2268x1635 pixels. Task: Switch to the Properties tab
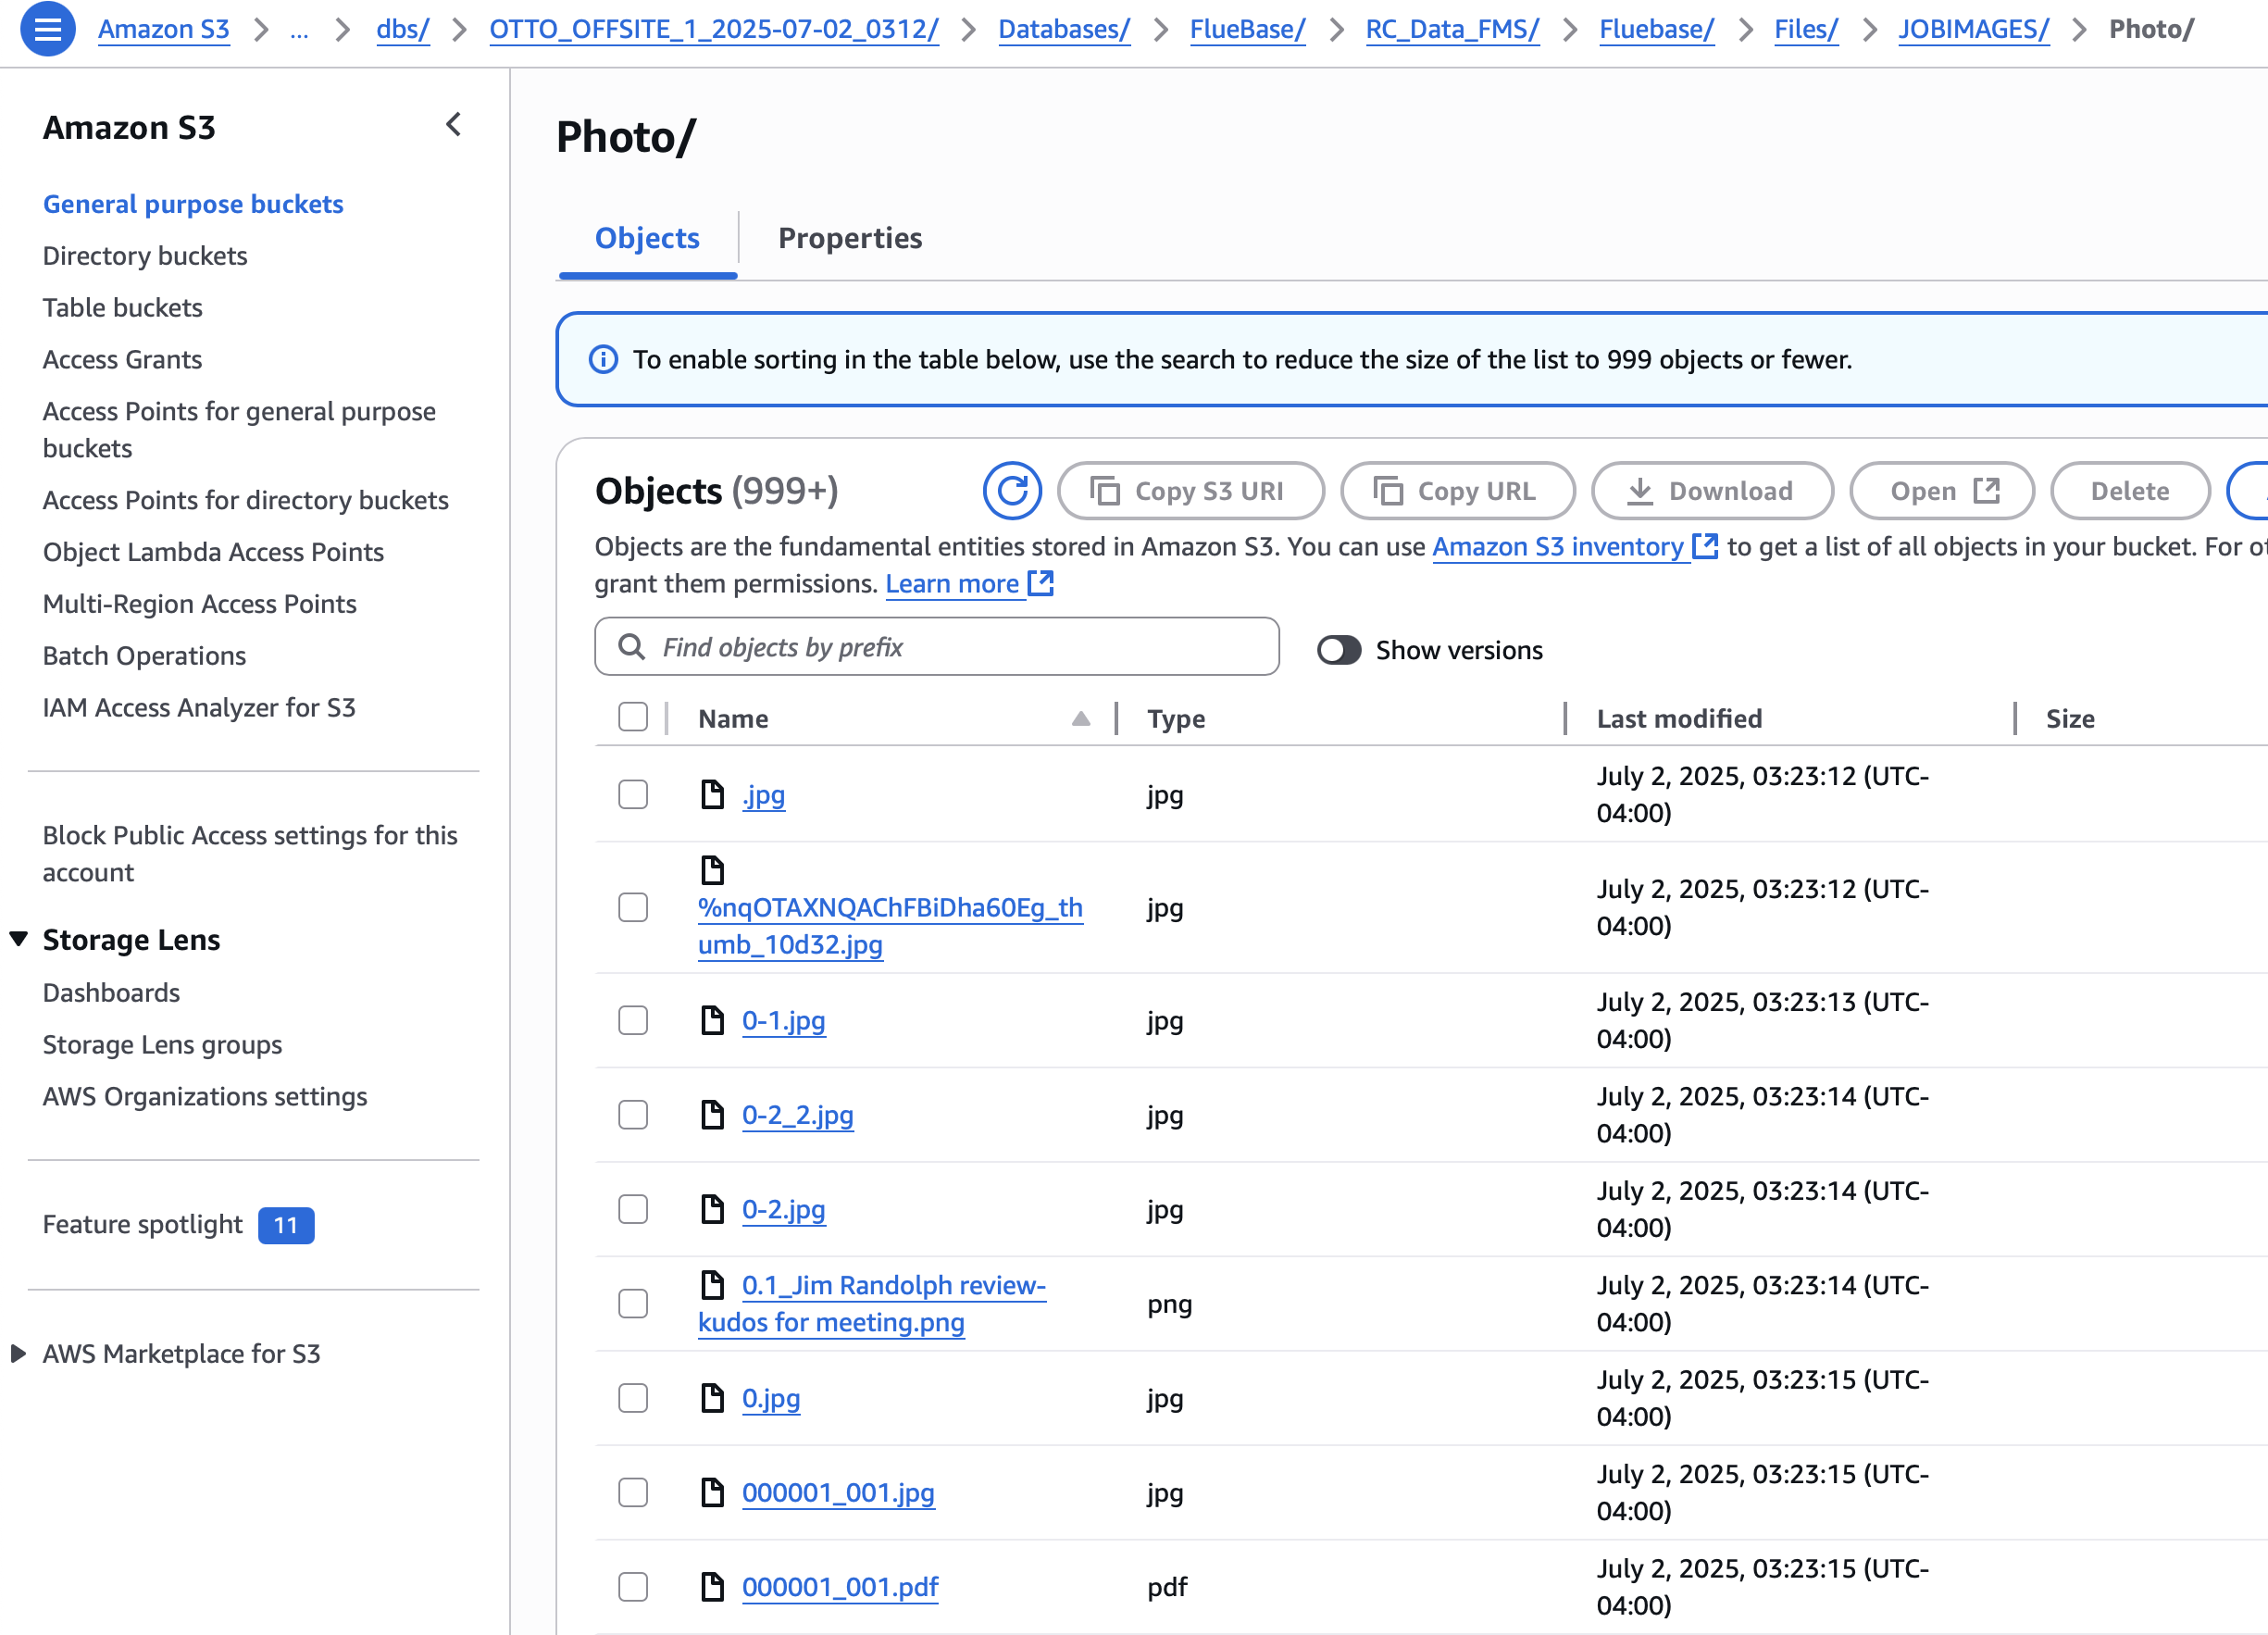pos(850,238)
